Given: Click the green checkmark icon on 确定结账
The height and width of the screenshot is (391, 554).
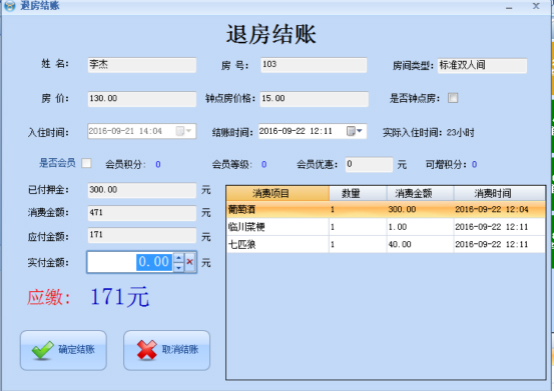Looking at the screenshot, I should [43, 350].
